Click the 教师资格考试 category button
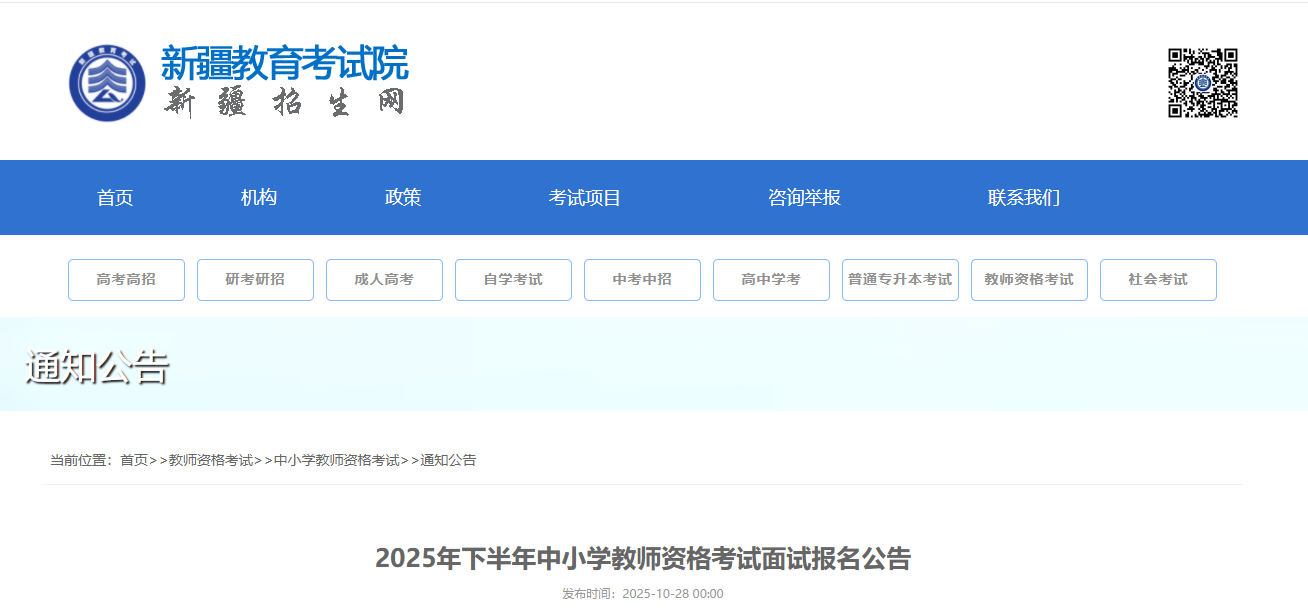 1029,280
